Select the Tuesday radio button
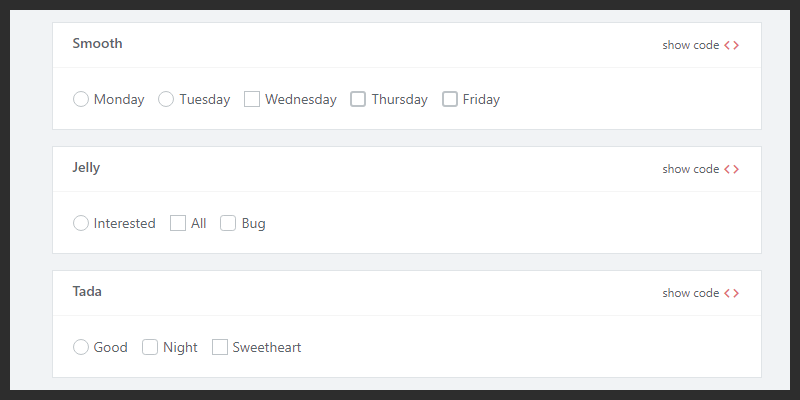Image resolution: width=800 pixels, height=400 pixels. (x=166, y=99)
